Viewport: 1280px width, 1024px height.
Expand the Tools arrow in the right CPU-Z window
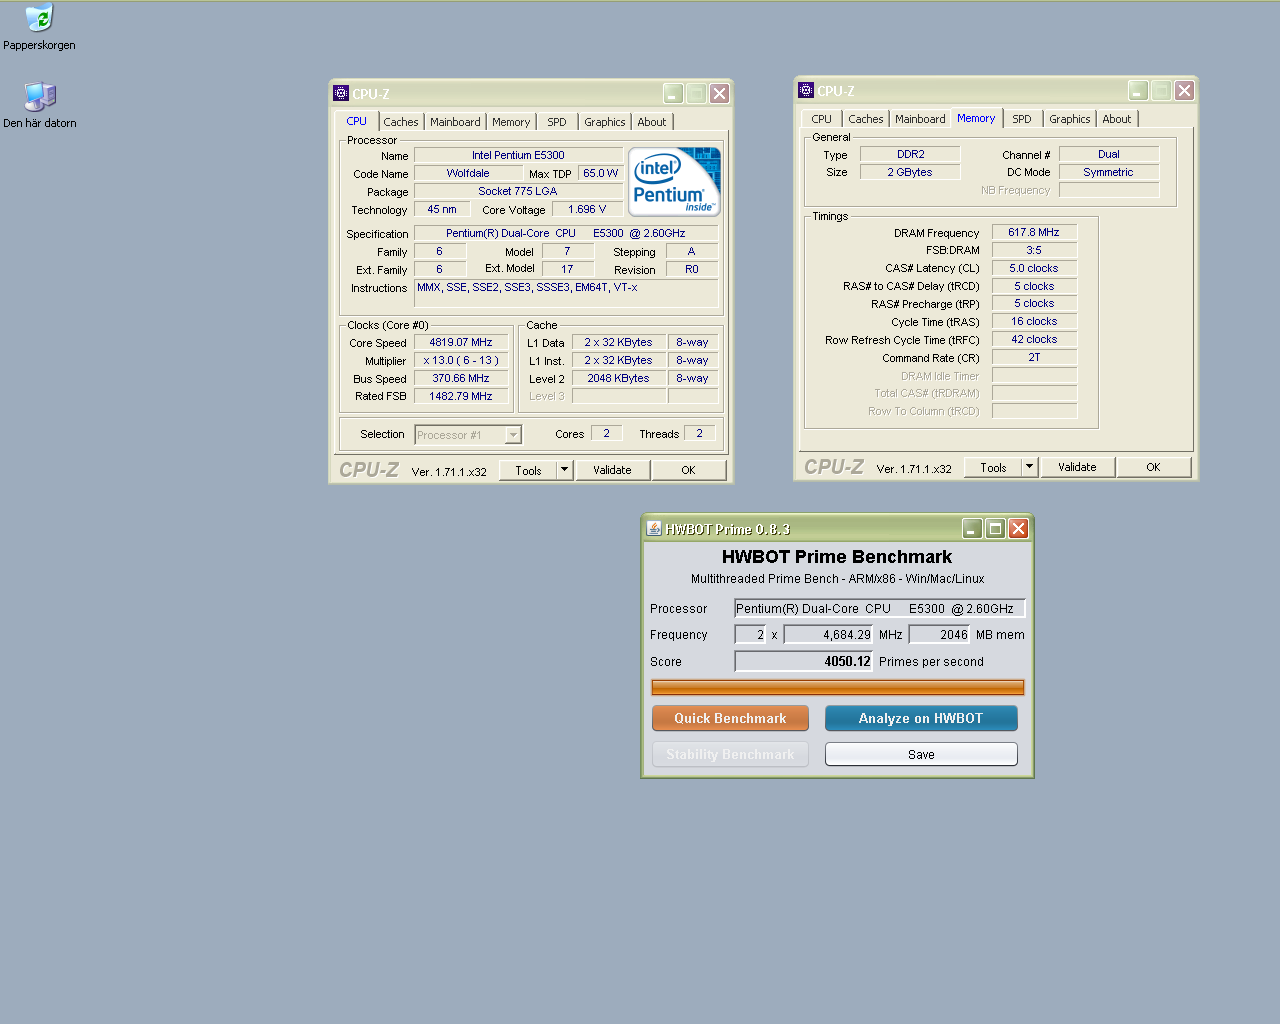[x=1029, y=467]
